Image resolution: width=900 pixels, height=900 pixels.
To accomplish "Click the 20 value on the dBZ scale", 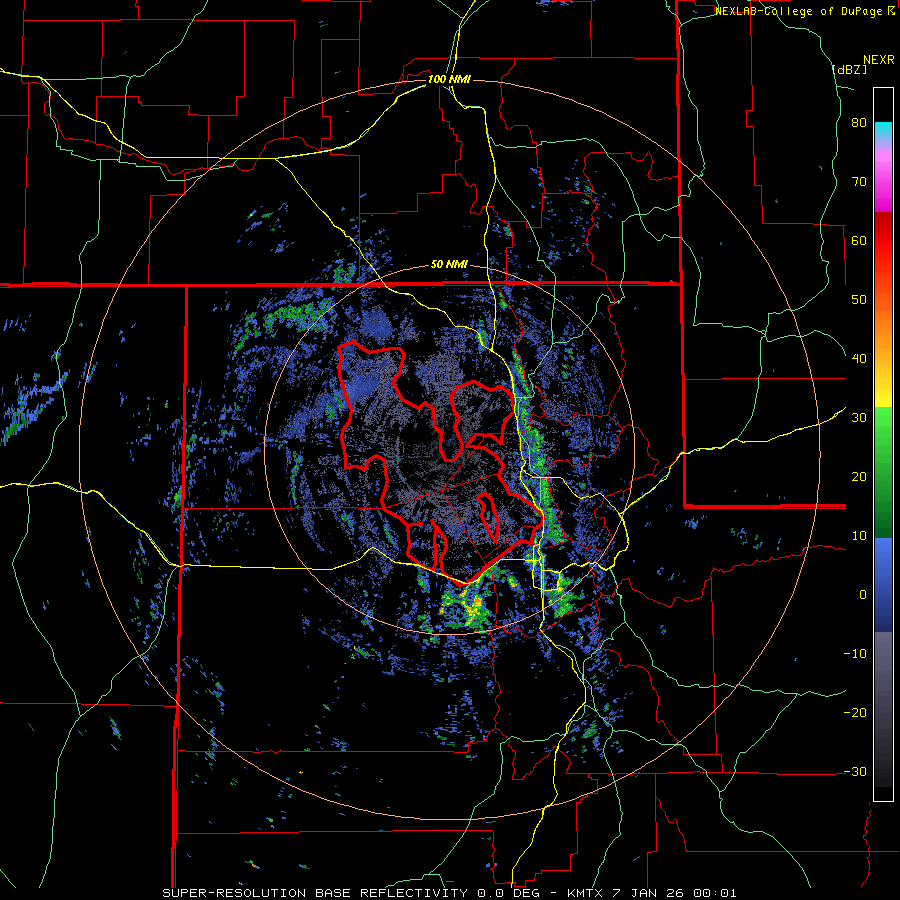I will (859, 477).
